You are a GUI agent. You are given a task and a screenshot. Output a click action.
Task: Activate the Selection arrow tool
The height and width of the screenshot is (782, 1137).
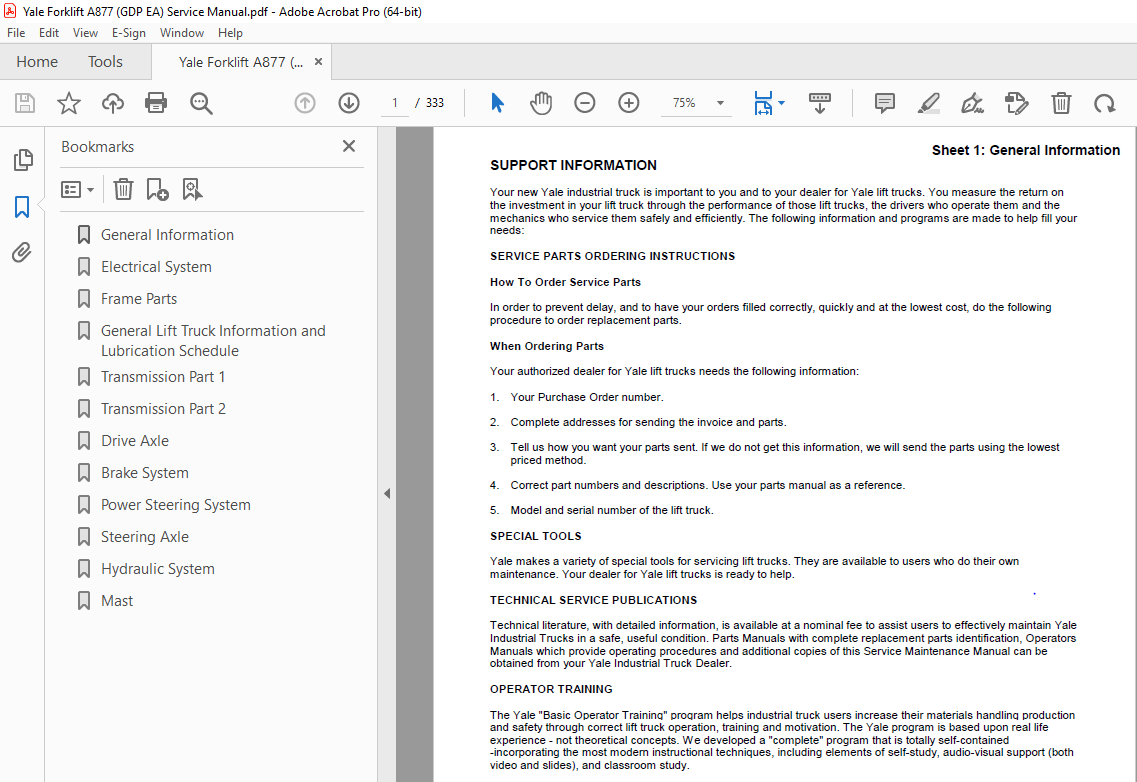point(497,103)
